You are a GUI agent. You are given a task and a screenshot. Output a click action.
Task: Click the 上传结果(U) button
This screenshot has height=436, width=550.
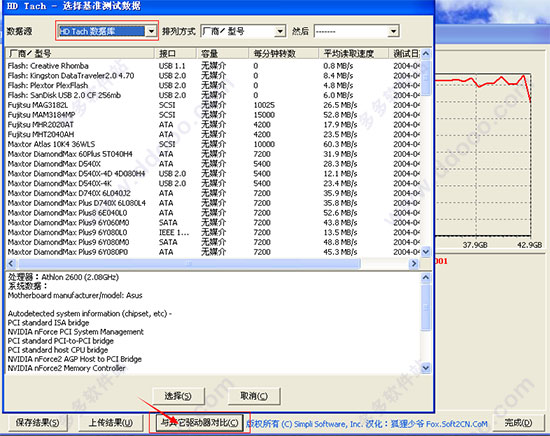coord(111,423)
